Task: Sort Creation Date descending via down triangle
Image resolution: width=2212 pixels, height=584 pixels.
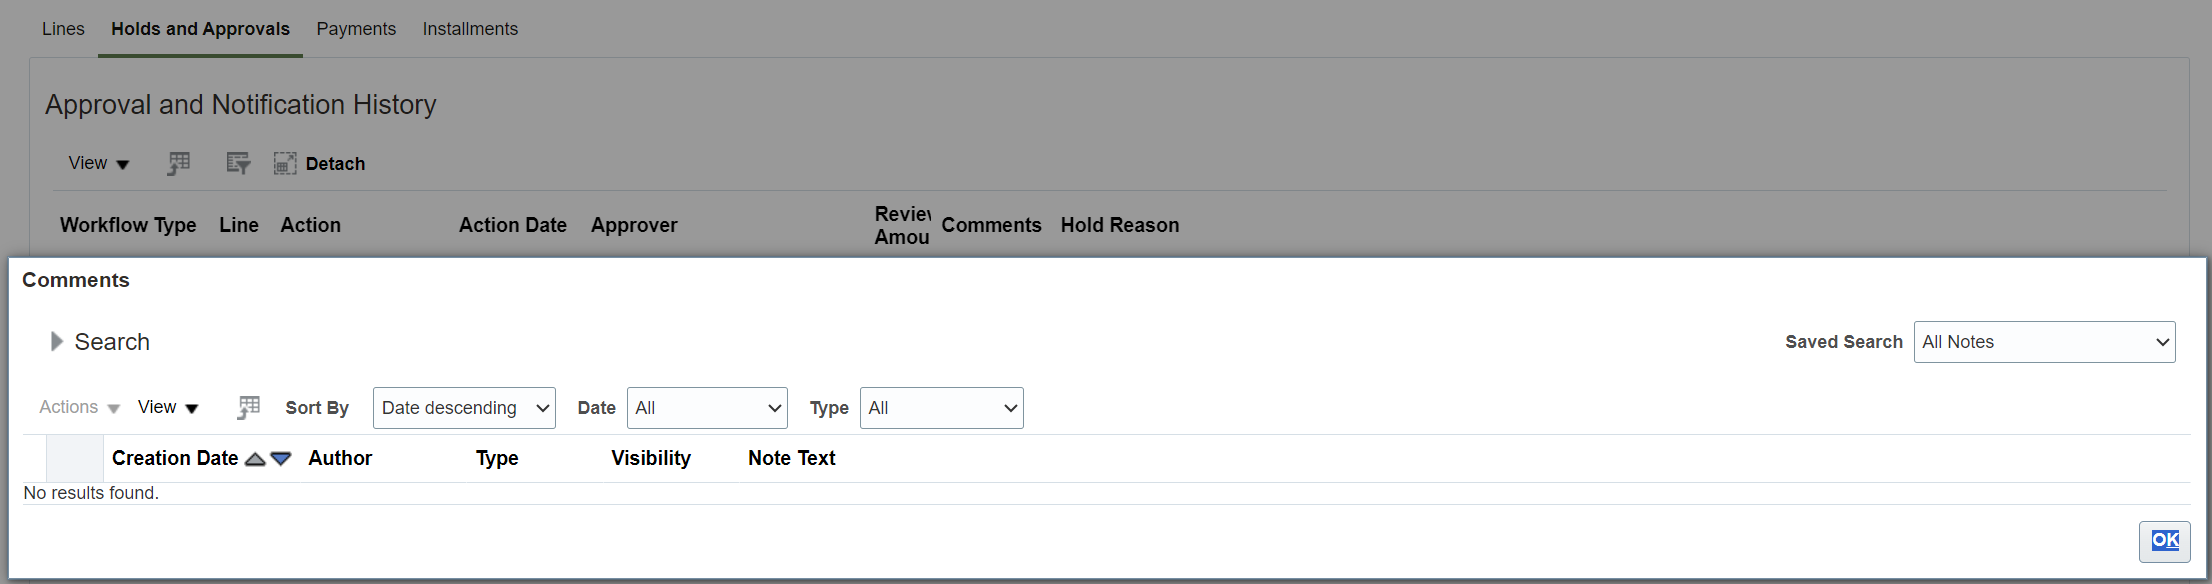Action: 281,459
